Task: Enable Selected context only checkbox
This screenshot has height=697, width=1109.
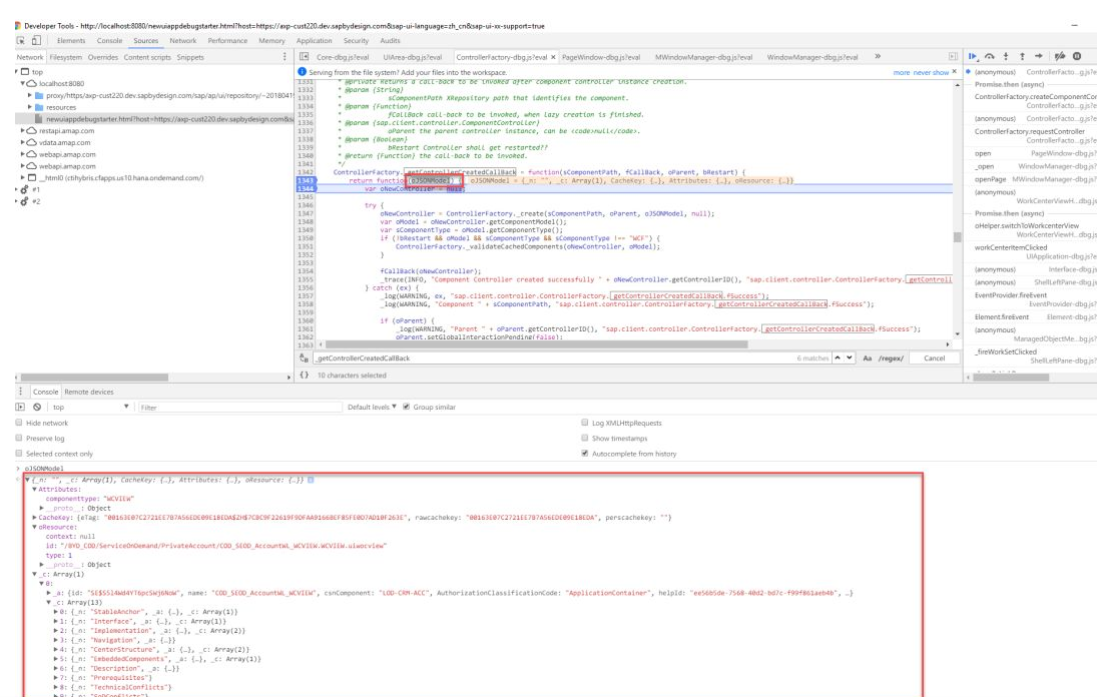Action: click(19, 454)
